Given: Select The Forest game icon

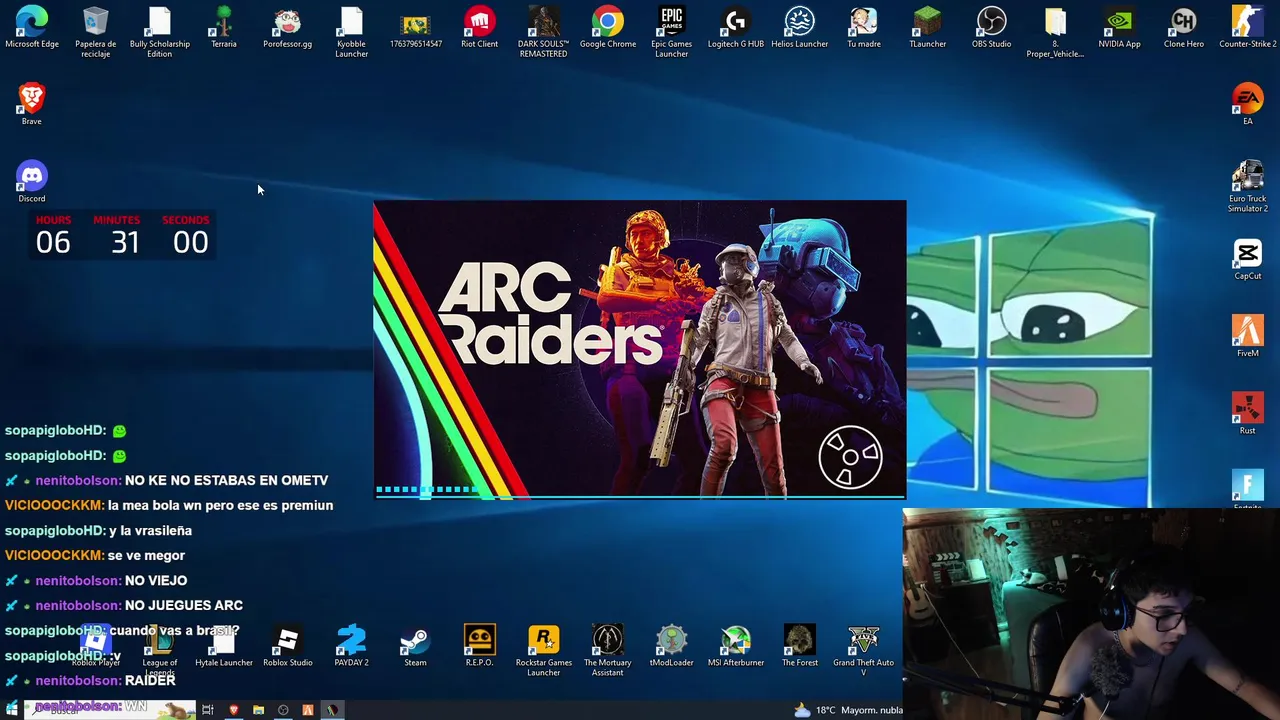Looking at the screenshot, I should click(x=800, y=646).
